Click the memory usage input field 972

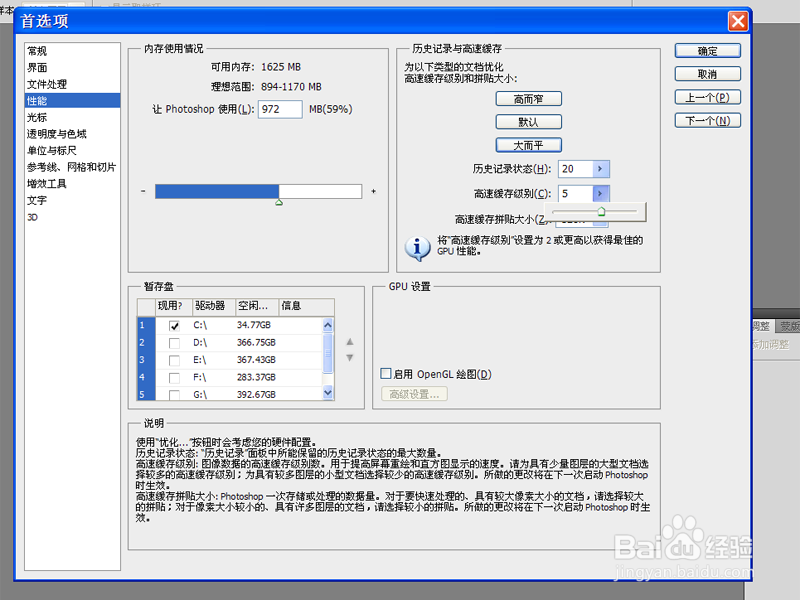tap(280, 109)
